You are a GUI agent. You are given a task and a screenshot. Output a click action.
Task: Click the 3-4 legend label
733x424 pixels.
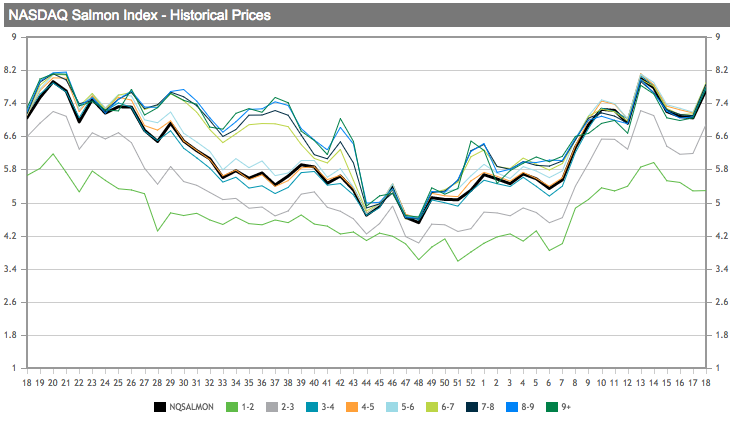[328, 407]
